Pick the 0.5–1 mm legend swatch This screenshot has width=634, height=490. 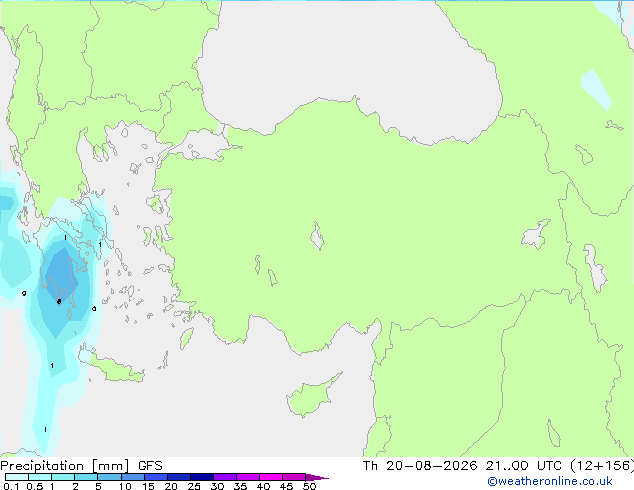coord(40,477)
